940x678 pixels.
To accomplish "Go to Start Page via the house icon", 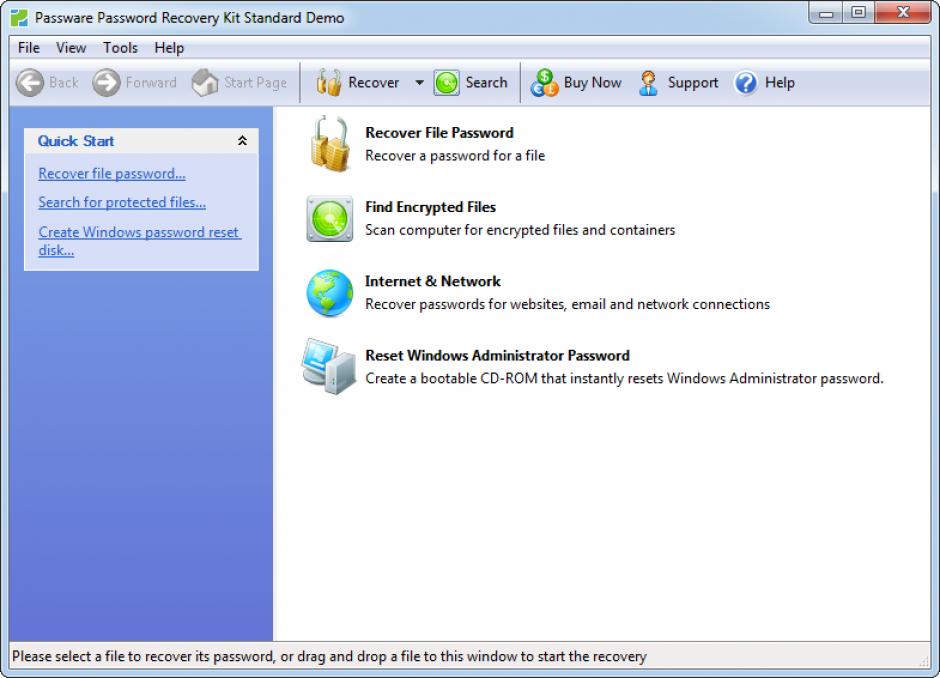I will point(239,83).
